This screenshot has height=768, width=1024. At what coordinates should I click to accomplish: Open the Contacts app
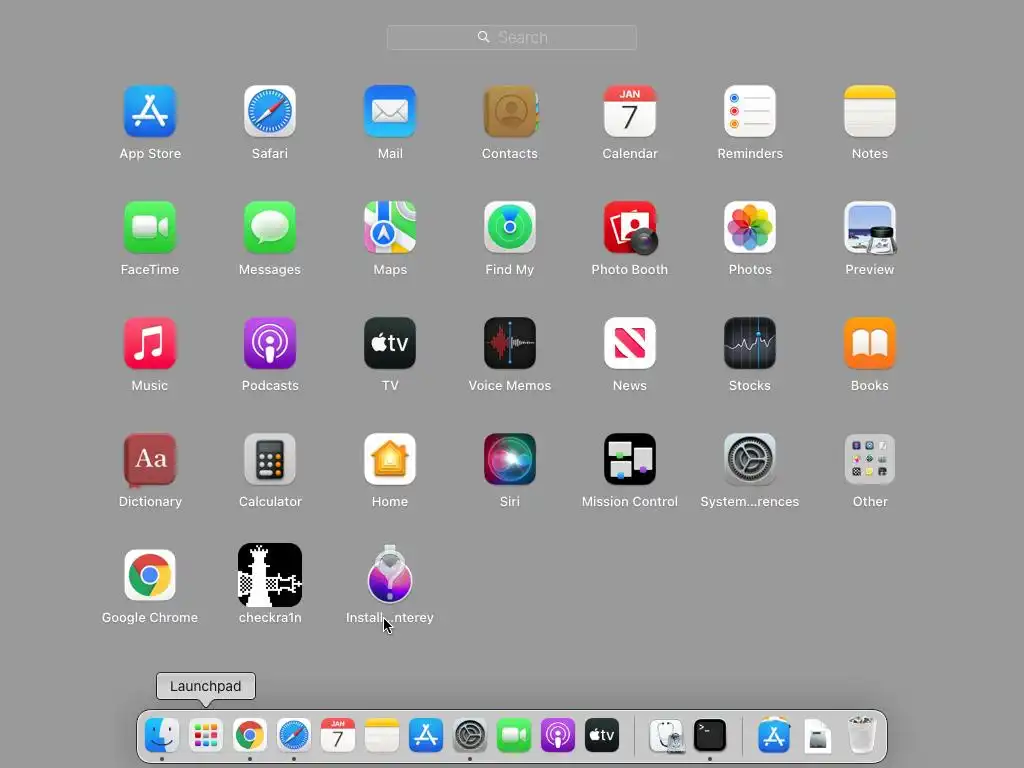click(x=510, y=111)
